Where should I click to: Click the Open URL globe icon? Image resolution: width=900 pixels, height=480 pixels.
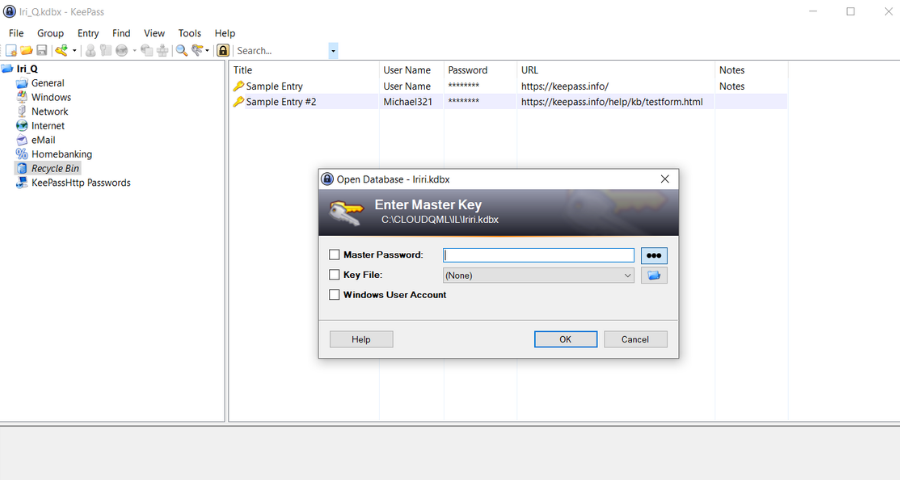click(121, 51)
